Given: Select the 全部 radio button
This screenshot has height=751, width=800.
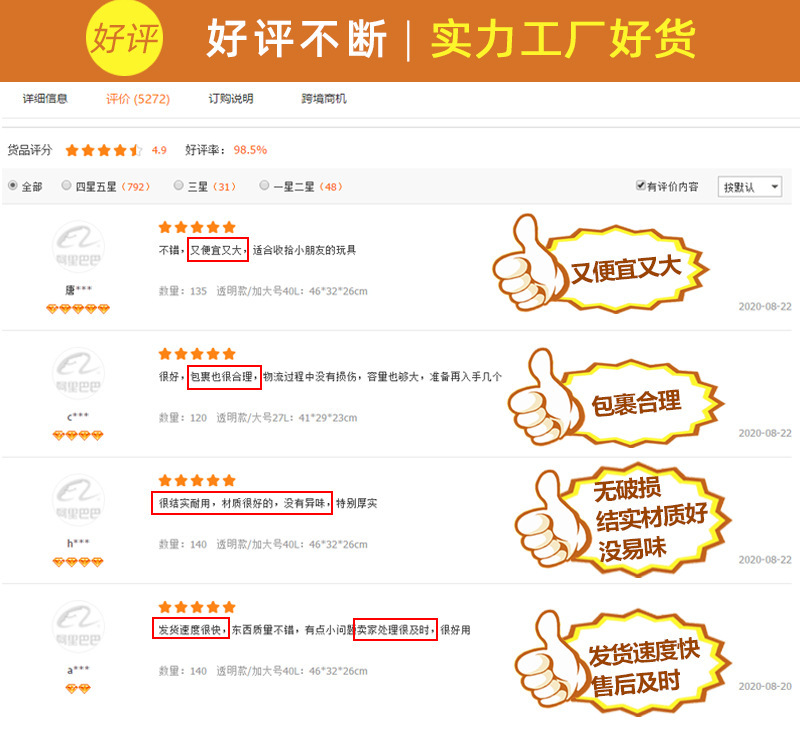Looking at the screenshot, I should pyautogui.click(x=13, y=185).
